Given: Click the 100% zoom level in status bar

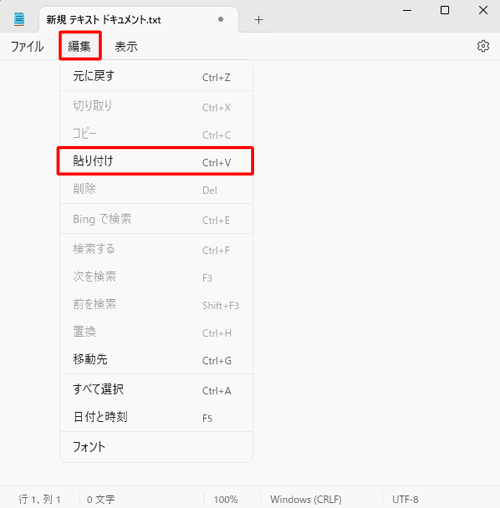Looking at the screenshot, I should click(x=226, y=499).
